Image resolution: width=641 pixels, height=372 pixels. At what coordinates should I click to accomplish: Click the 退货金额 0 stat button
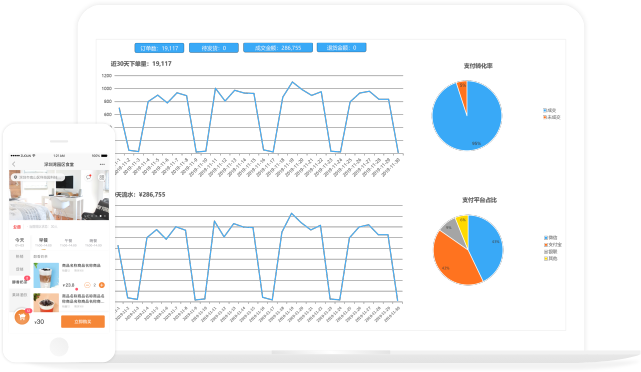tap(341, 48)
